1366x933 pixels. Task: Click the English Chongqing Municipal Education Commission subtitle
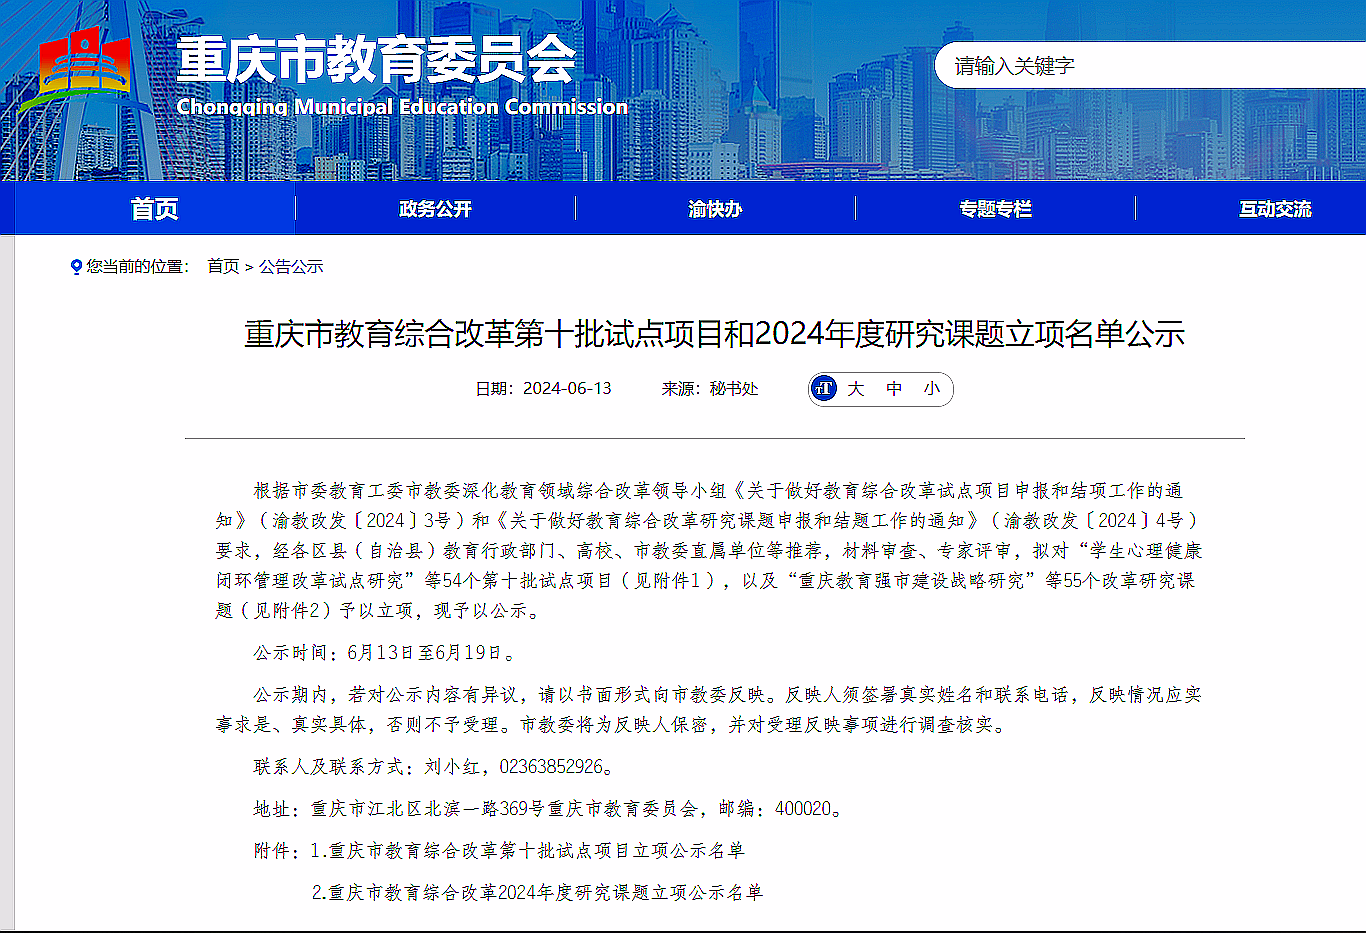click(x=402, y=107)
